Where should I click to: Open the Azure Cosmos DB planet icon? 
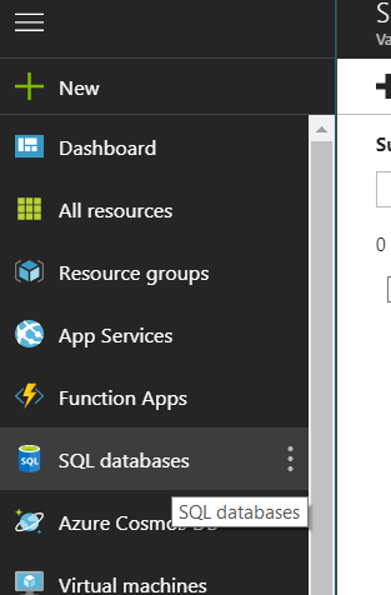coord(29,521)
